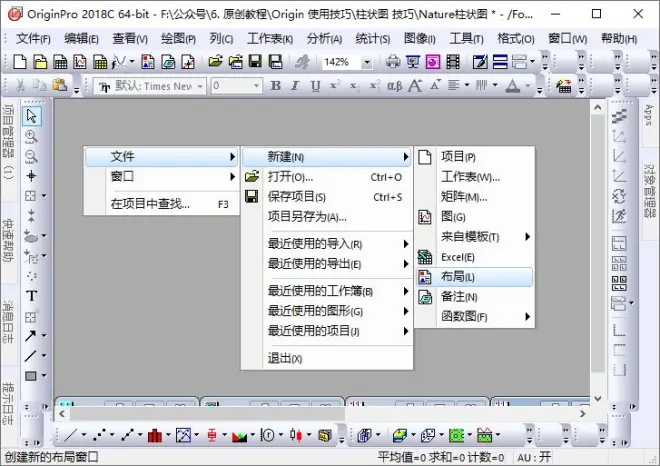The image size is (660, 466).
Task: Select the Screen Reader crosshair tool
Action: [31, 176]
